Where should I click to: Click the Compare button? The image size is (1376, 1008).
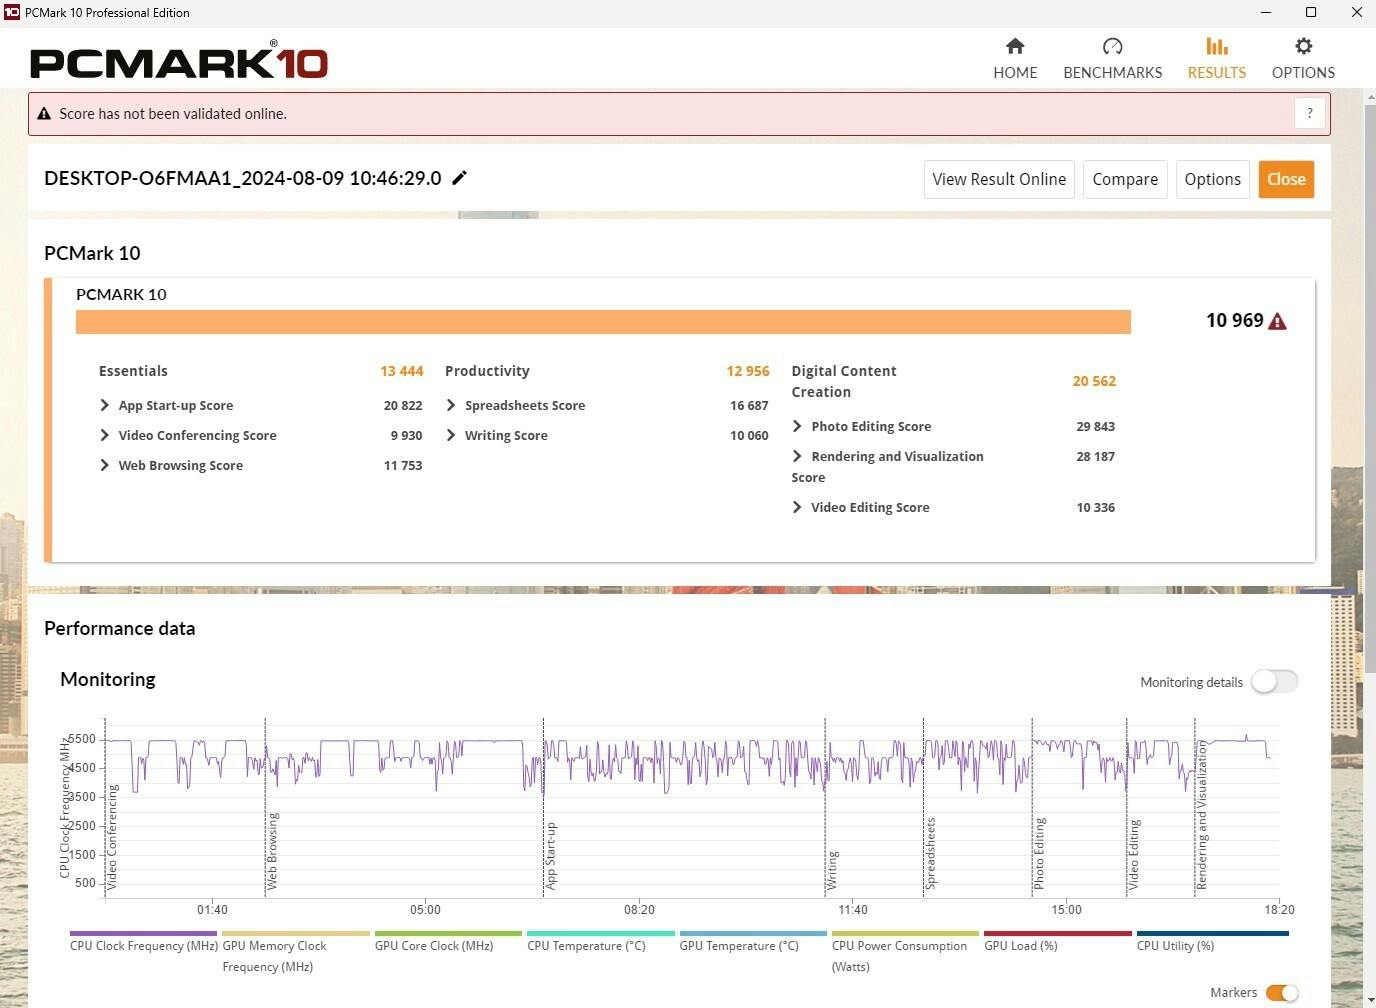pos(1125,179)
